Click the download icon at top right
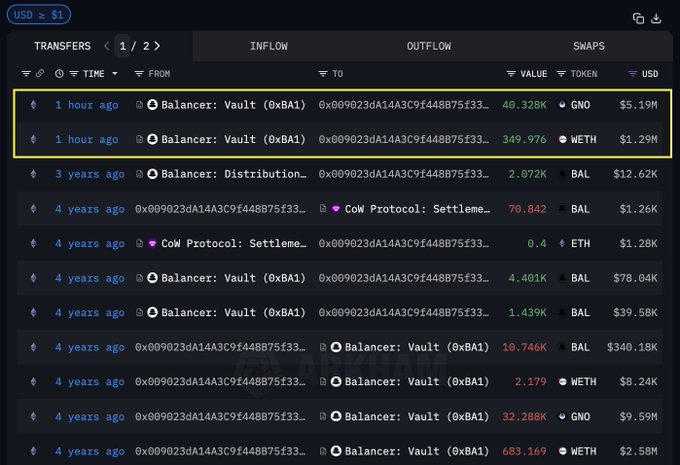The width and height of the screenshot is (680, 465). point(657,18)
